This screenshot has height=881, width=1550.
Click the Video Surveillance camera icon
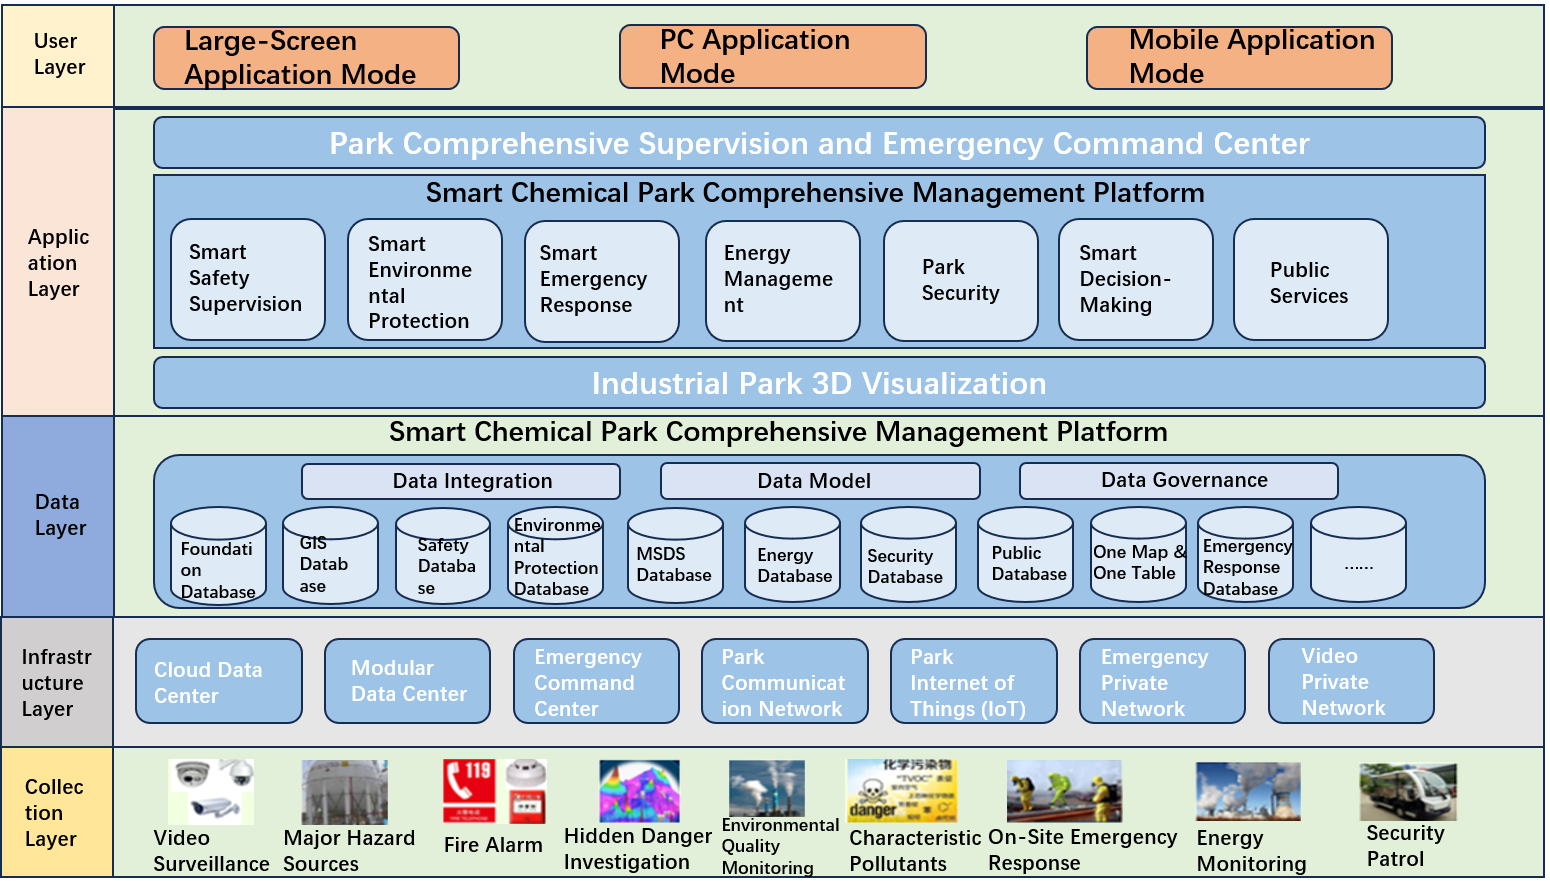211,791
